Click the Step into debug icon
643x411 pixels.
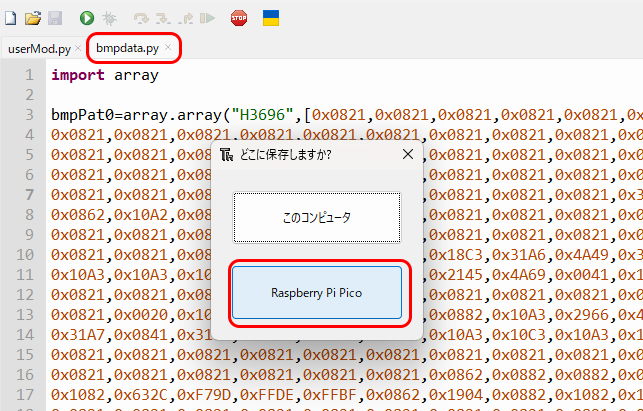[x=163, y=18]
